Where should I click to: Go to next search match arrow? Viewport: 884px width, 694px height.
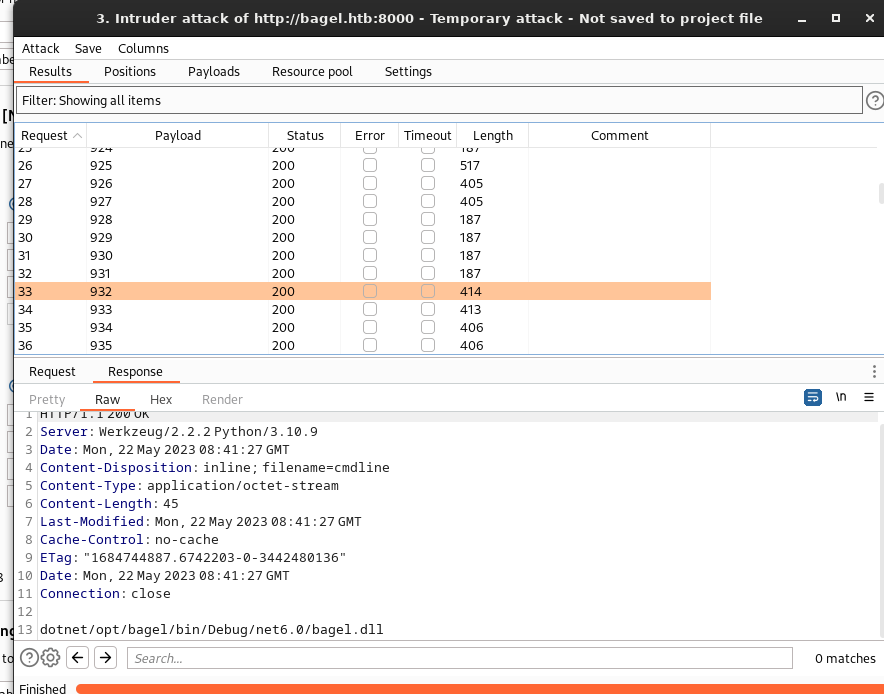point(105,658)
